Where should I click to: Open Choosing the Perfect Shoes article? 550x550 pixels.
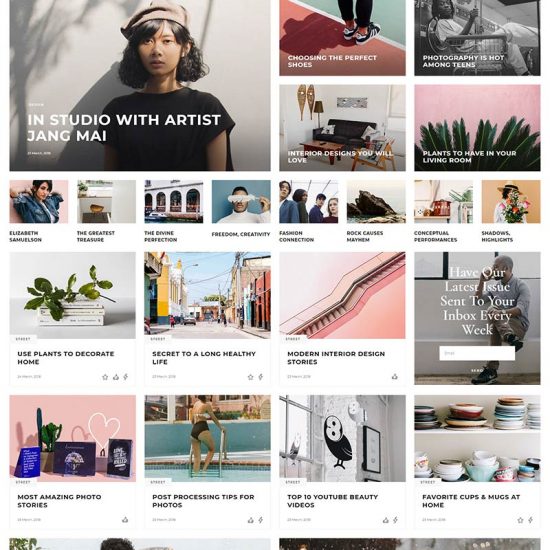tap(332, 61)
